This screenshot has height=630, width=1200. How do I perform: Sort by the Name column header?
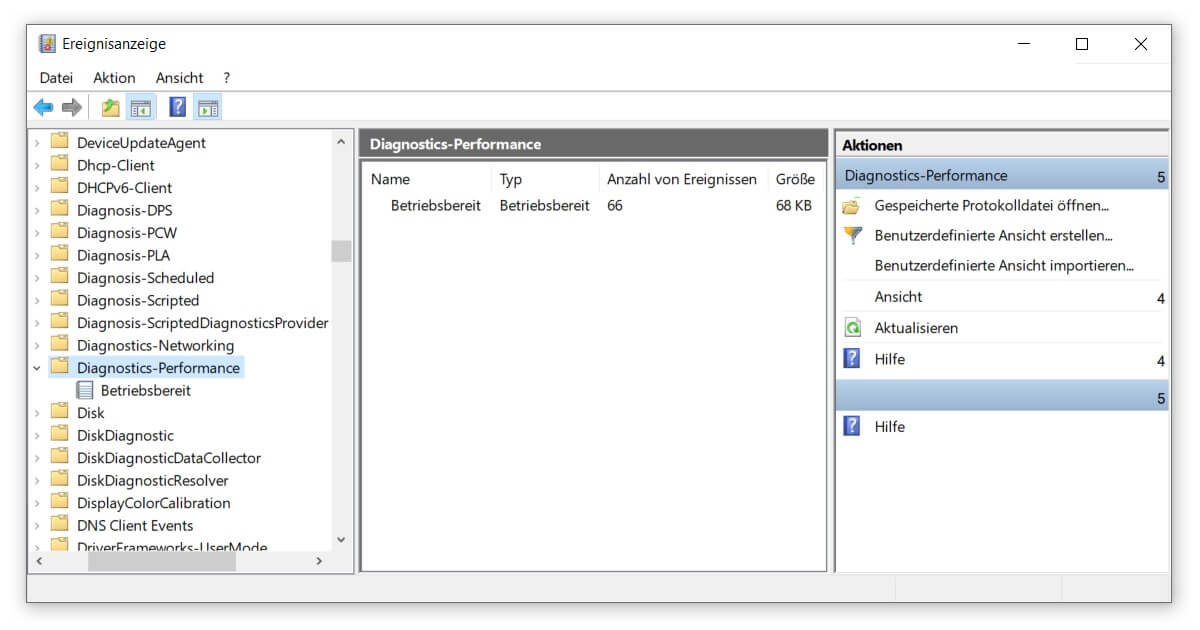coord(390,180)
